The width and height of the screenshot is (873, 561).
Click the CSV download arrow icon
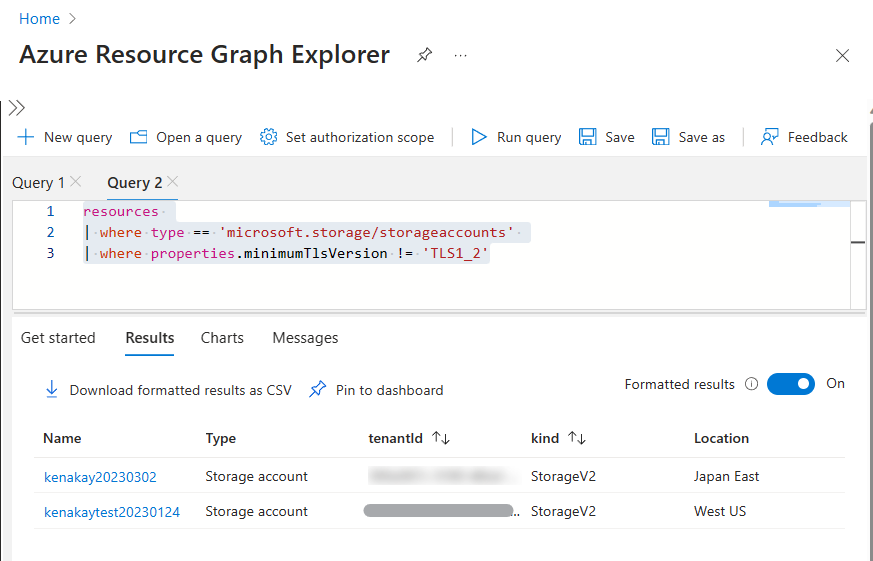tap(51, 390)
